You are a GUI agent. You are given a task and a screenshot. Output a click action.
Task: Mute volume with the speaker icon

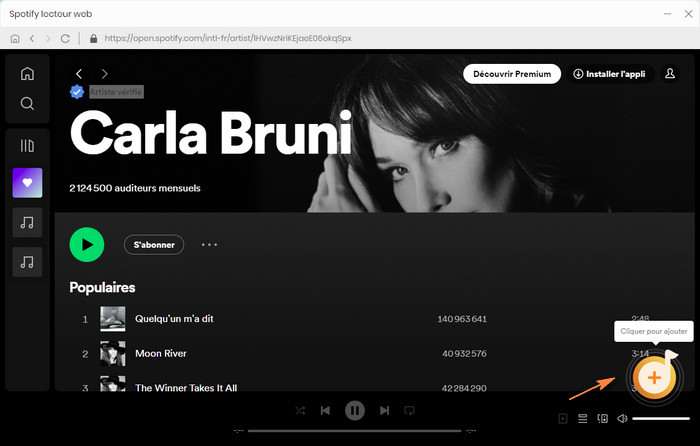pyautogui.click(x=622, y=418)
